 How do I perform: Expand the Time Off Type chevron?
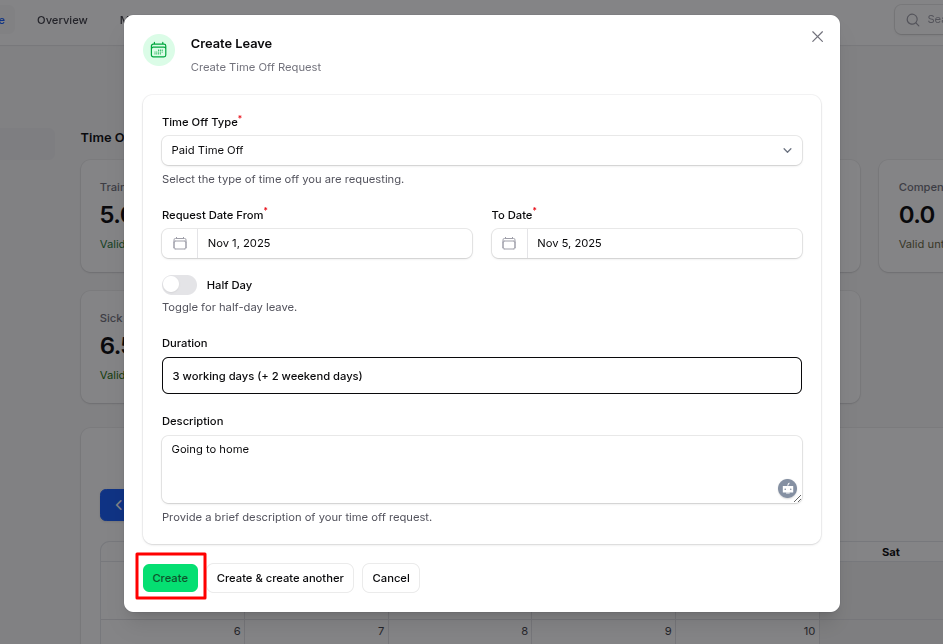787,150
